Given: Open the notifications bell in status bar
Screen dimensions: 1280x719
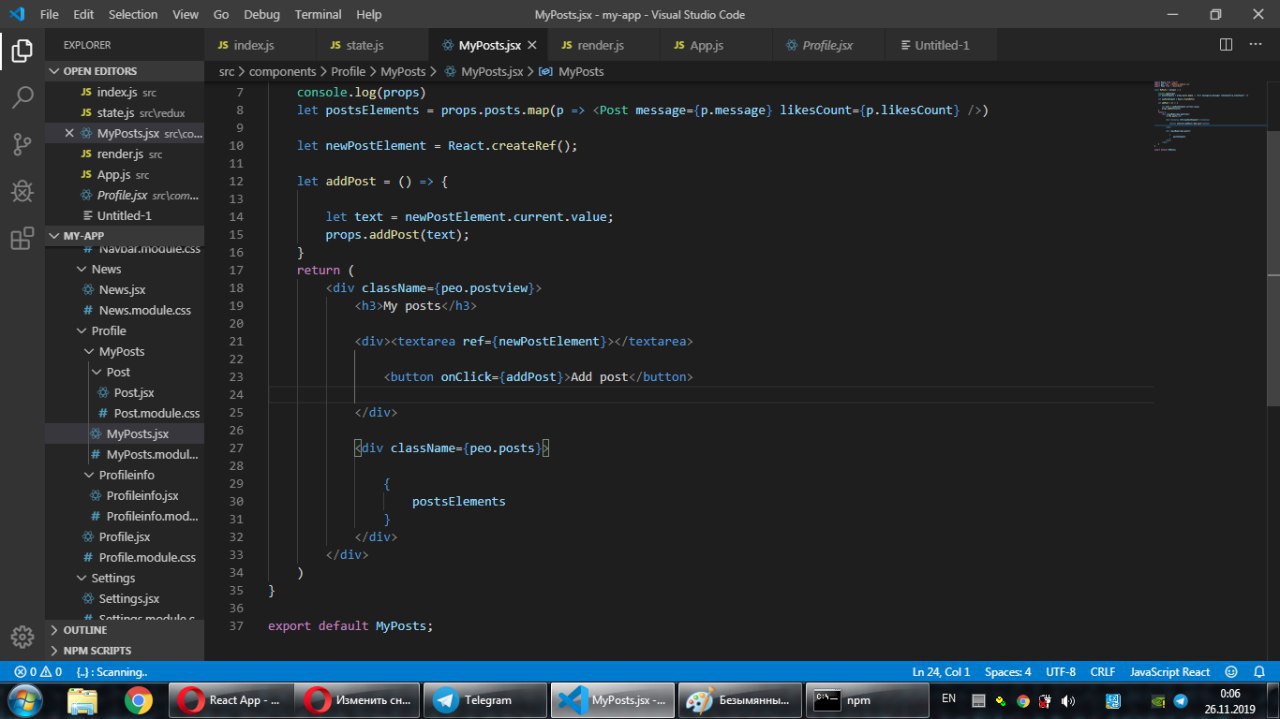Looking at the screenshot, I should (1257, 672).
